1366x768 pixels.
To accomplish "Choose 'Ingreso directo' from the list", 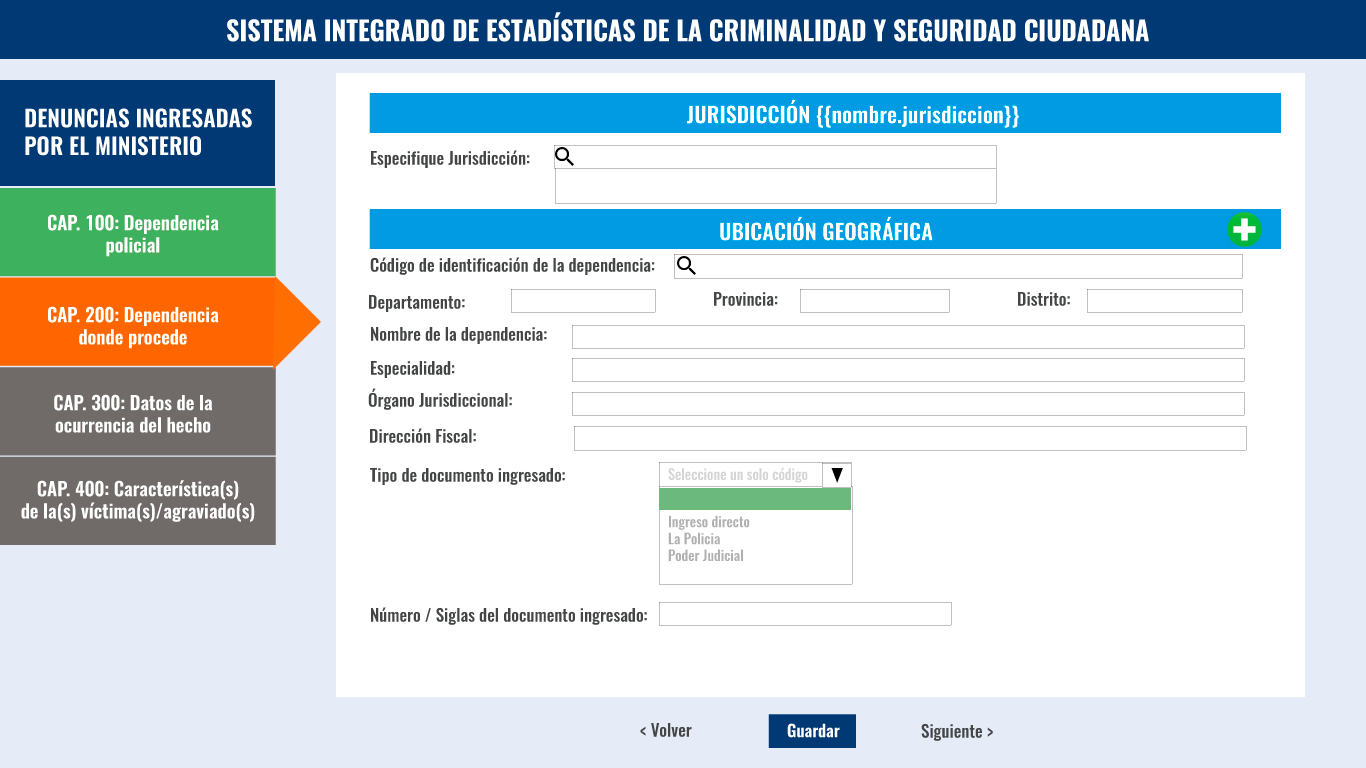I will click(x=709, y=522).
